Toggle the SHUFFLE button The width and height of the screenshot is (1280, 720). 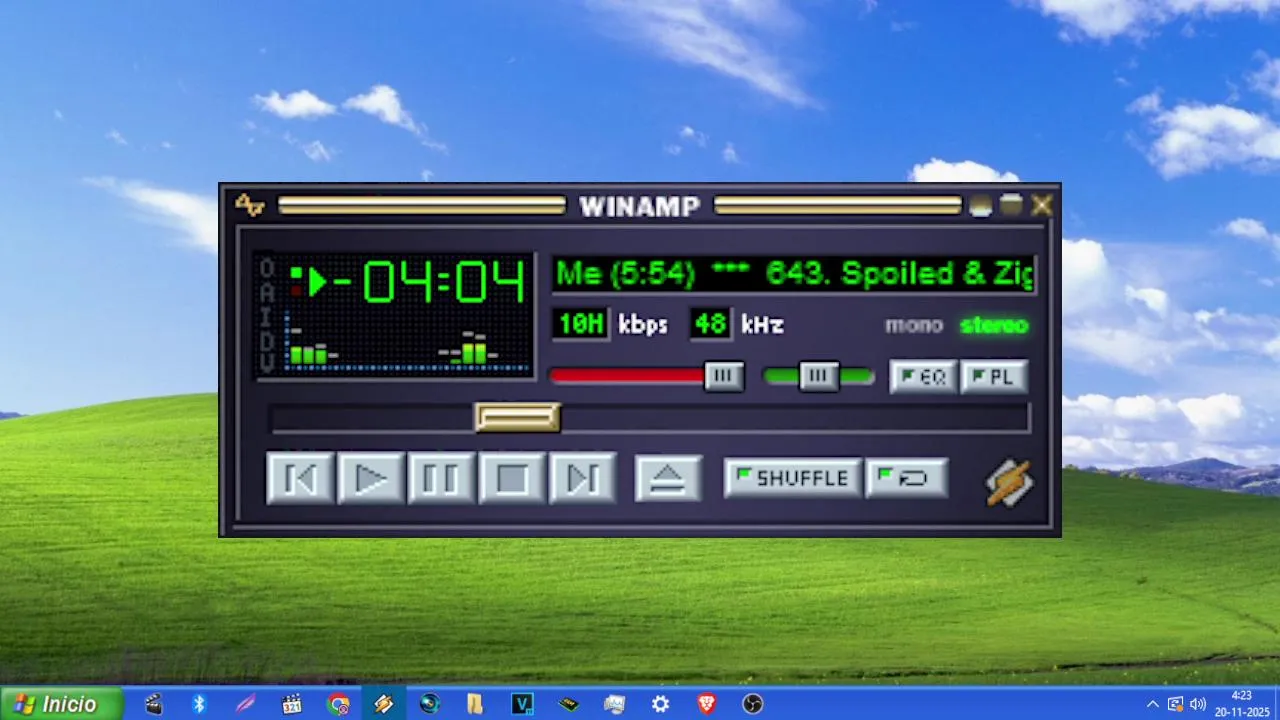click(x=792, y=478)
